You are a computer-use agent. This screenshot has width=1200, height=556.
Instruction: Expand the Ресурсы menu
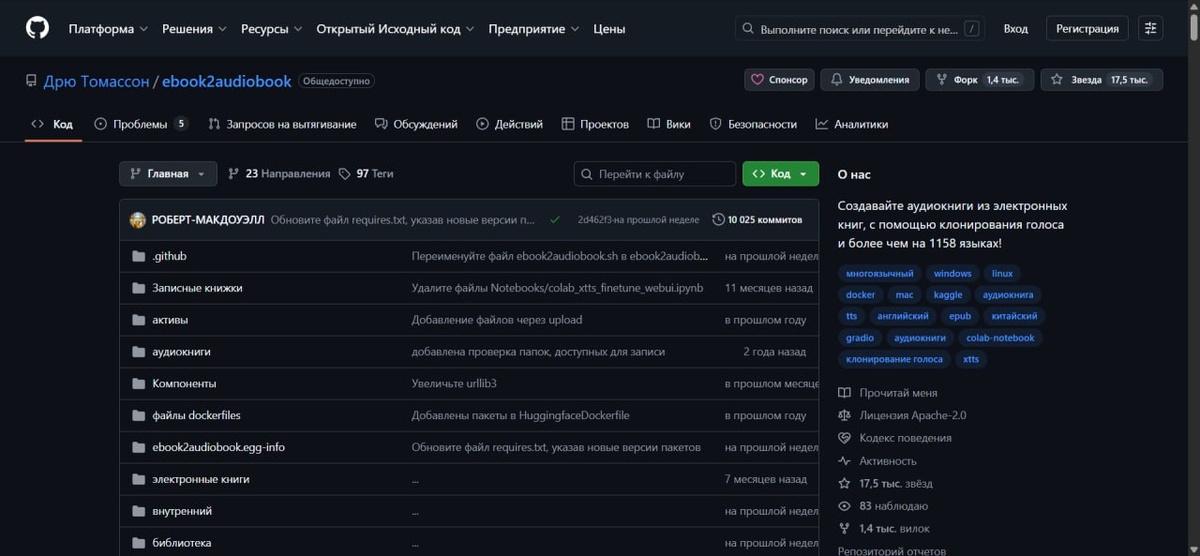pos(272,29)
